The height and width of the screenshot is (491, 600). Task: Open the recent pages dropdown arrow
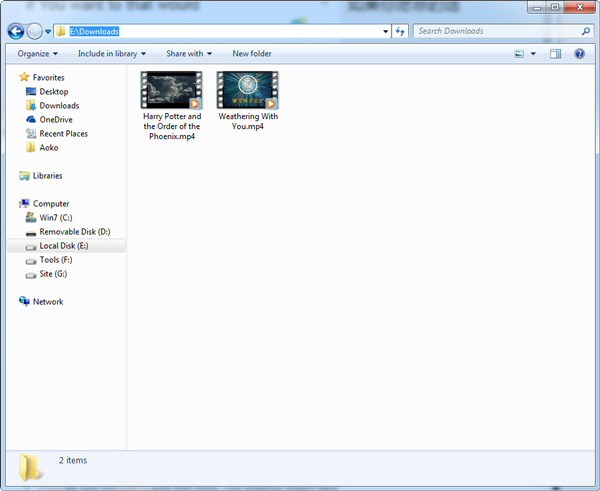[x=48, y=31]
